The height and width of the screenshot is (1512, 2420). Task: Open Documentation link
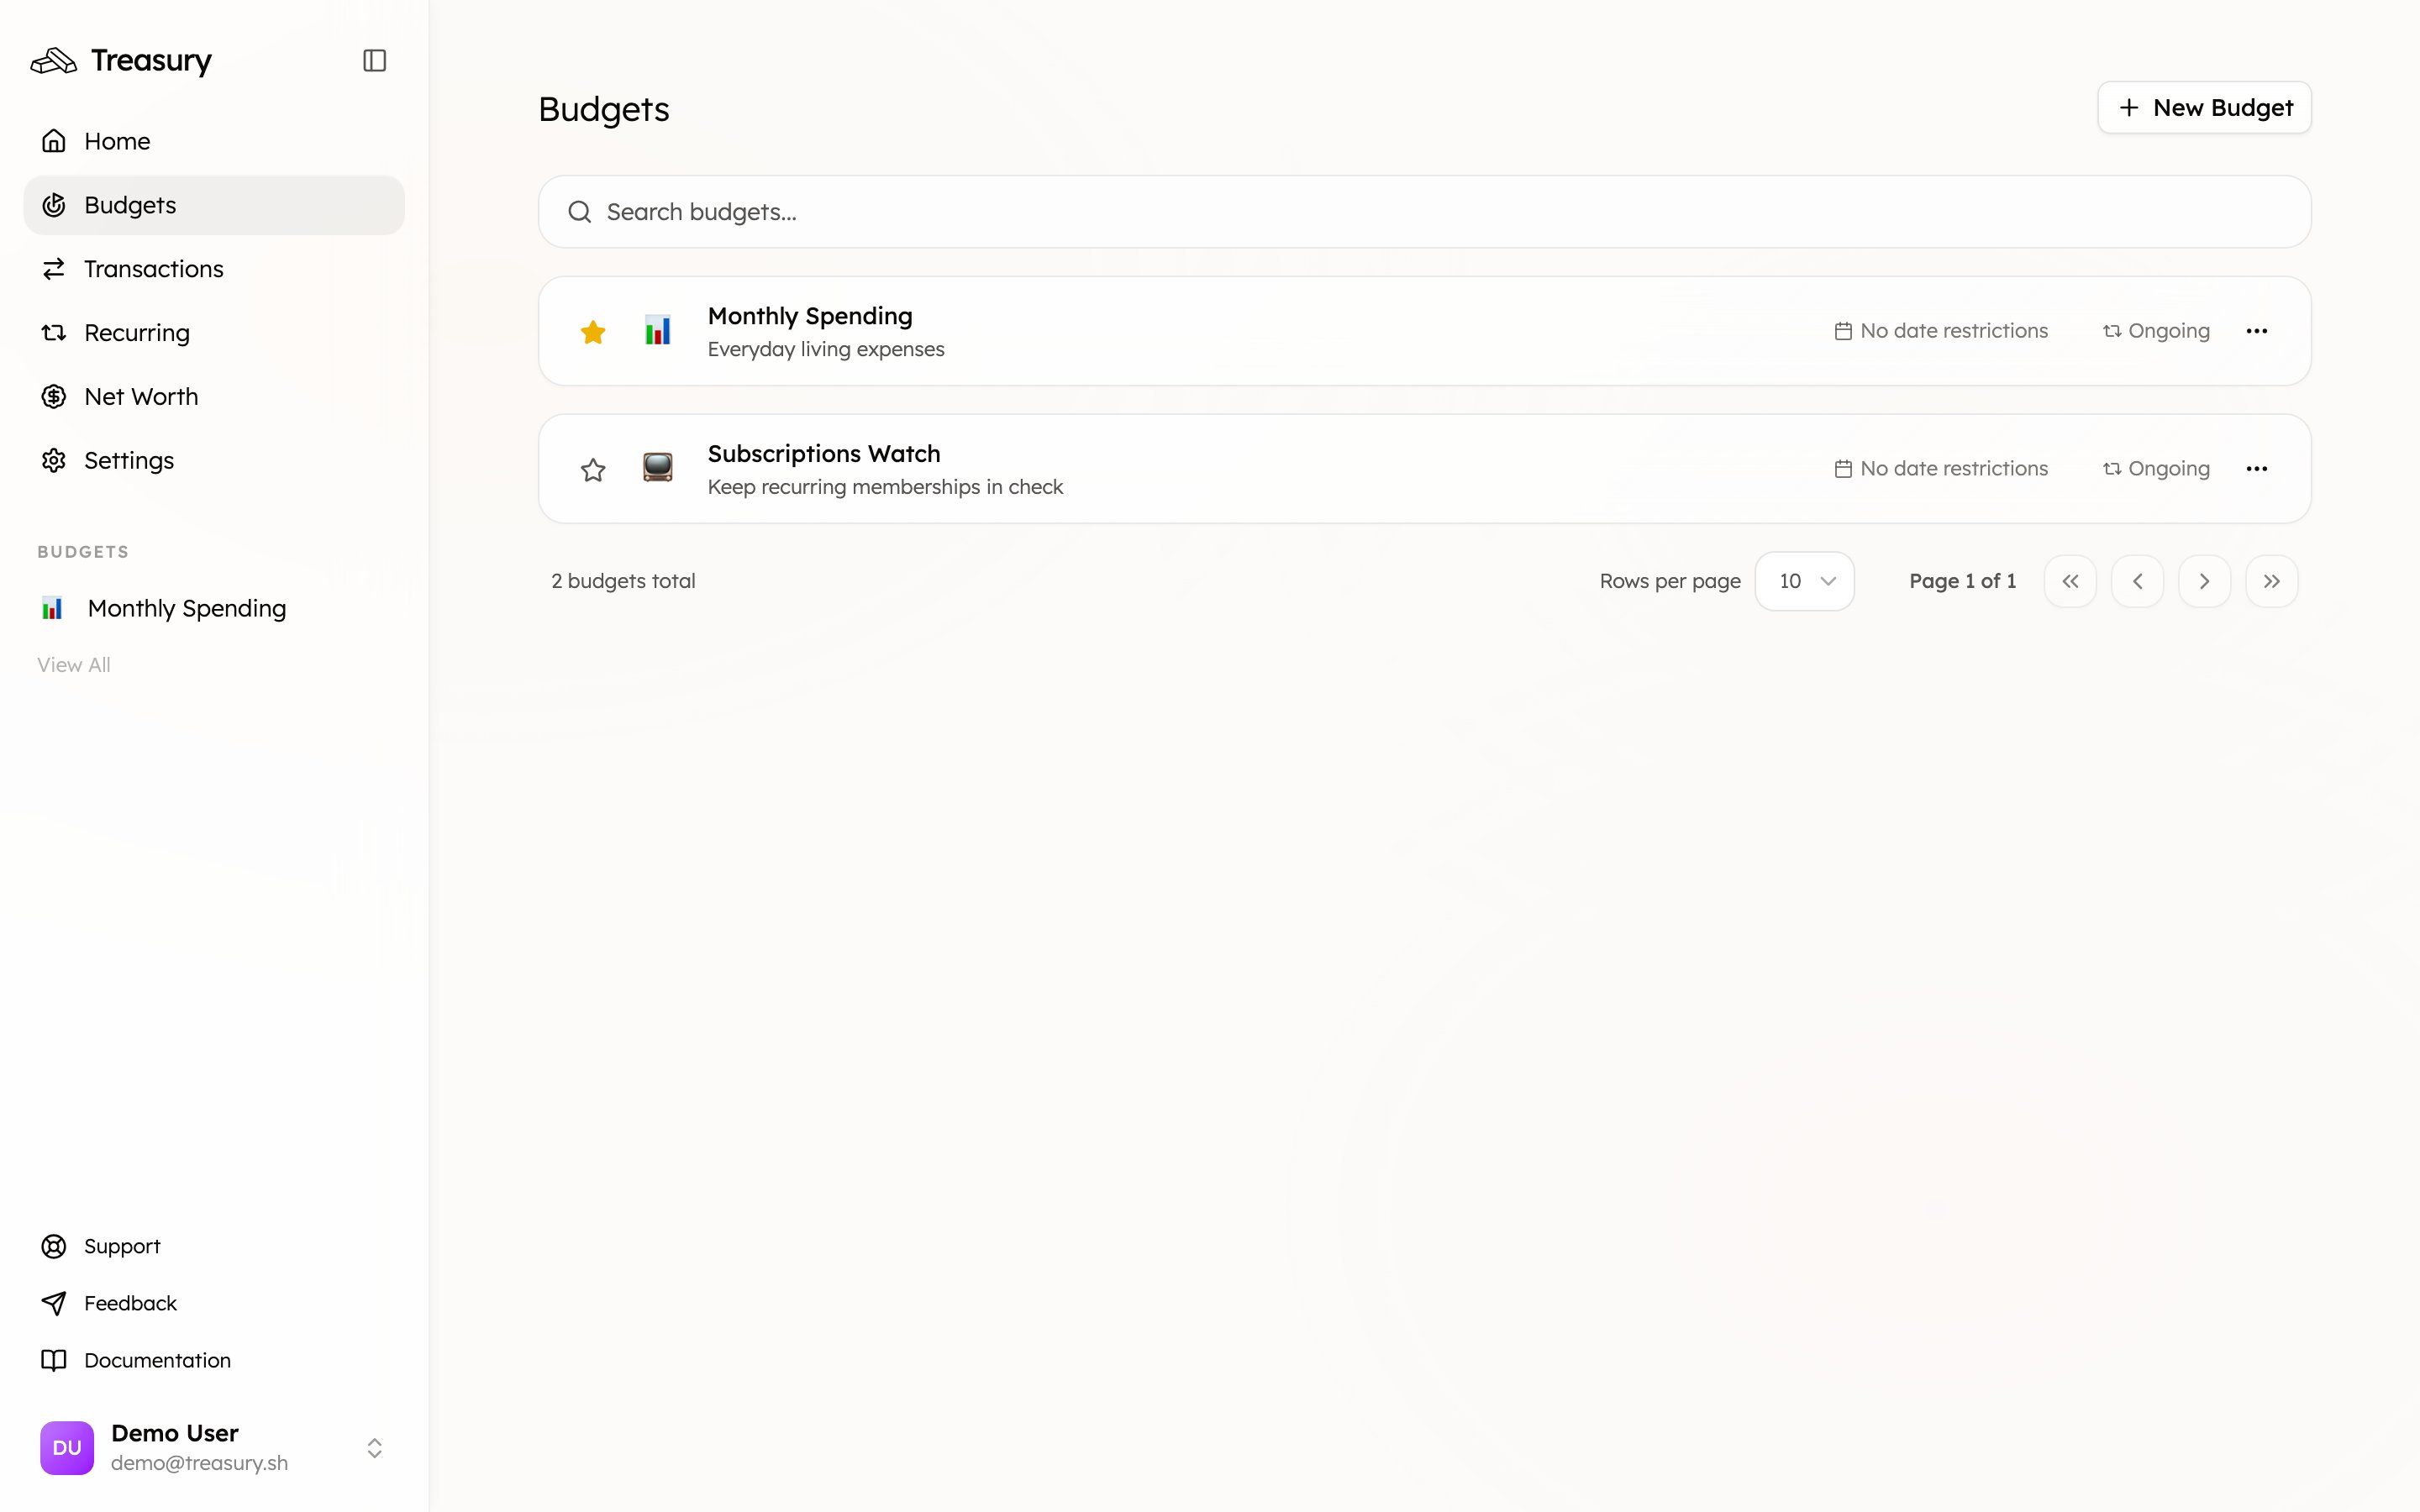point(157,1360)
